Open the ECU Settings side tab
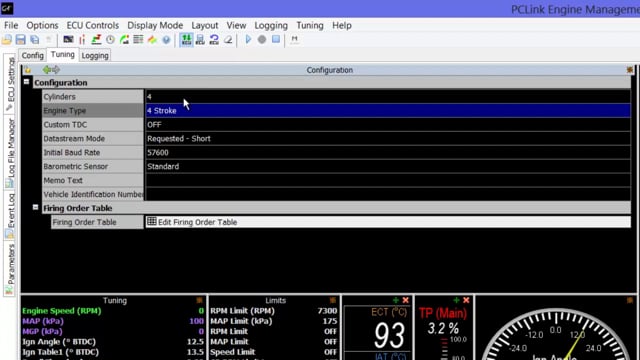Viewport: 640px width, 360px height. pos(10,84)
